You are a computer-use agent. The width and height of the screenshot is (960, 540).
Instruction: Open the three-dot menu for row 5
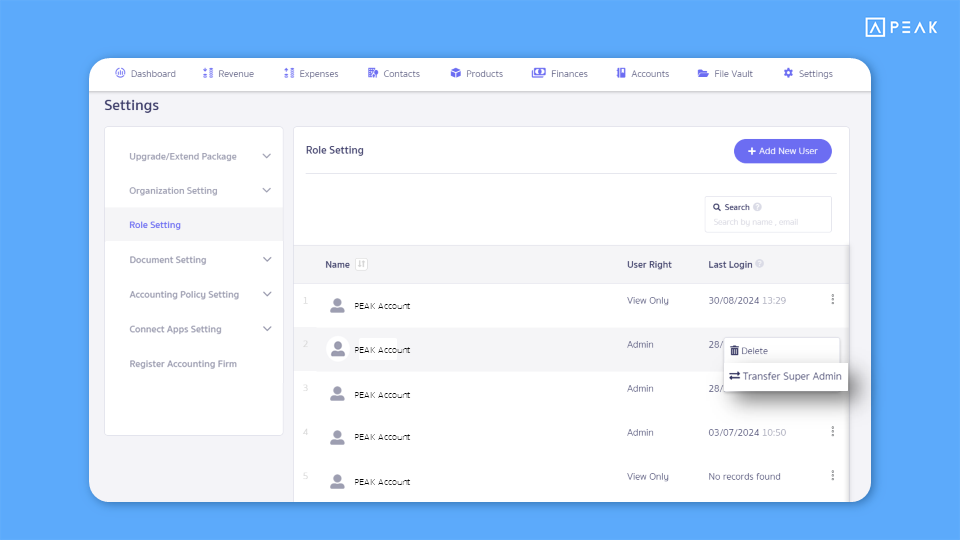833,476
